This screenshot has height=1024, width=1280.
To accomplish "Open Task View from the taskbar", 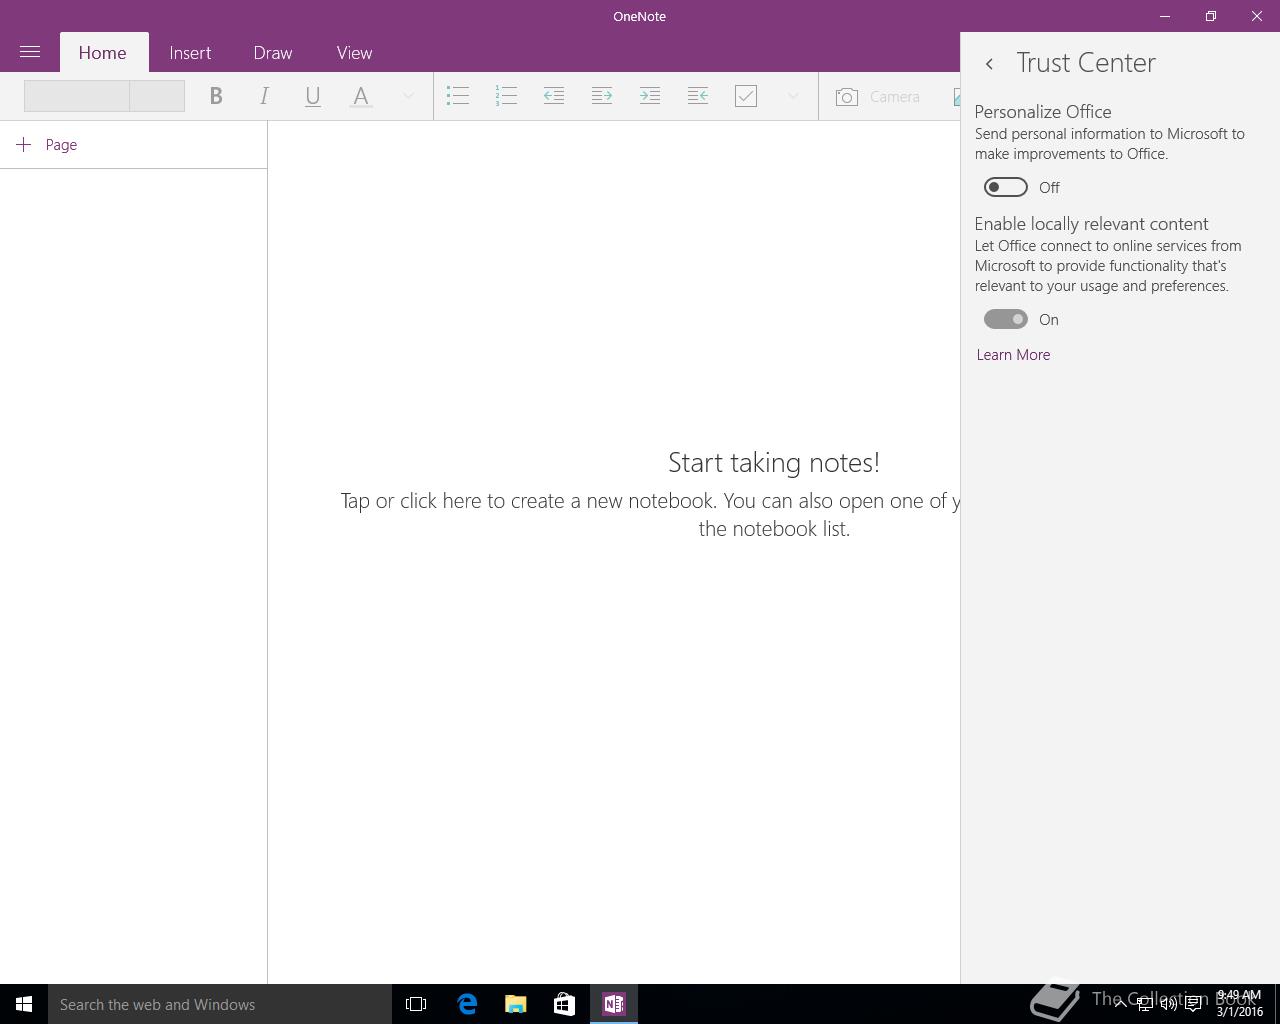I will [416, 1004].
